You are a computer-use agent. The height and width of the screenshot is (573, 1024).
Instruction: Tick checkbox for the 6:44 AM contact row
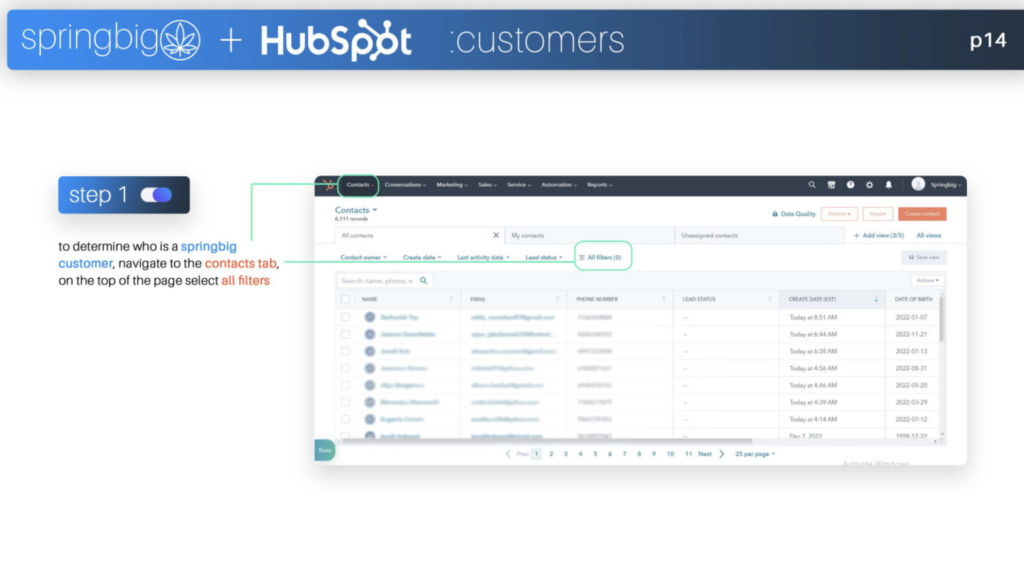point(345,335)
